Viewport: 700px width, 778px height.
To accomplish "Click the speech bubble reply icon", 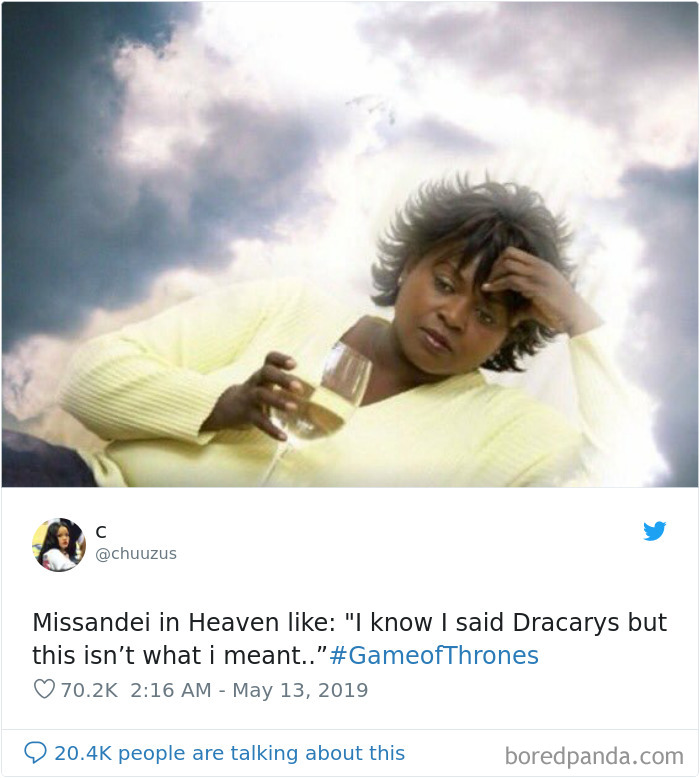I will [x=35, y=753].
